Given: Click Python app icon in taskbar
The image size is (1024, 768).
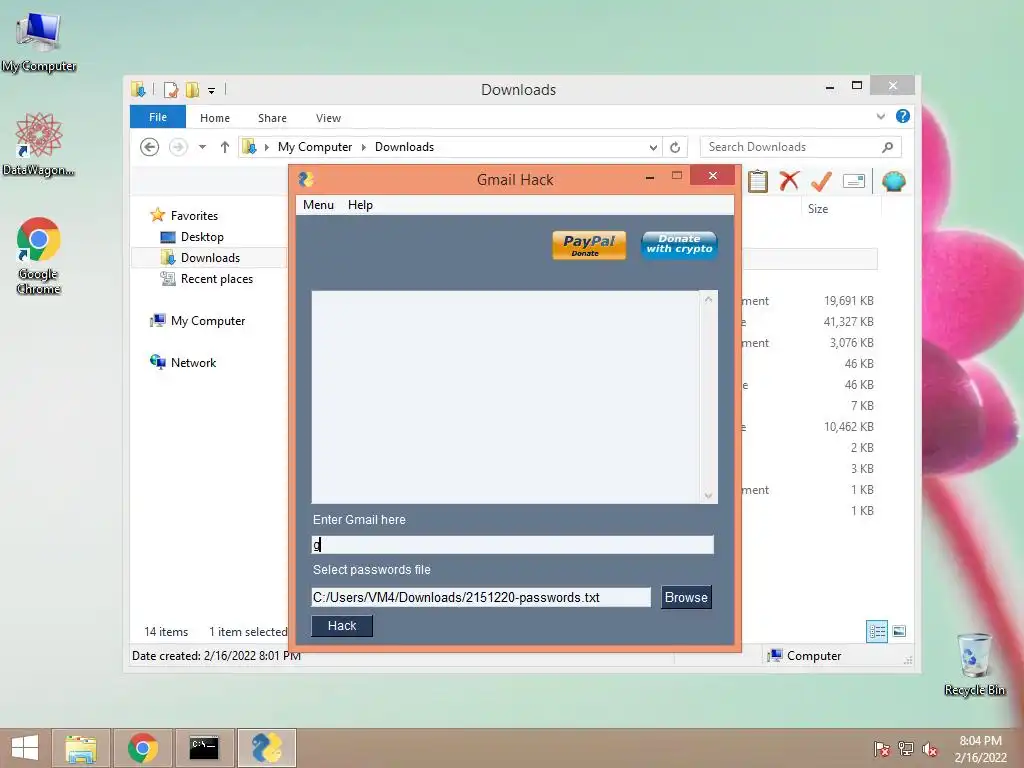Looking at the screenshot, I should [266, 748].
